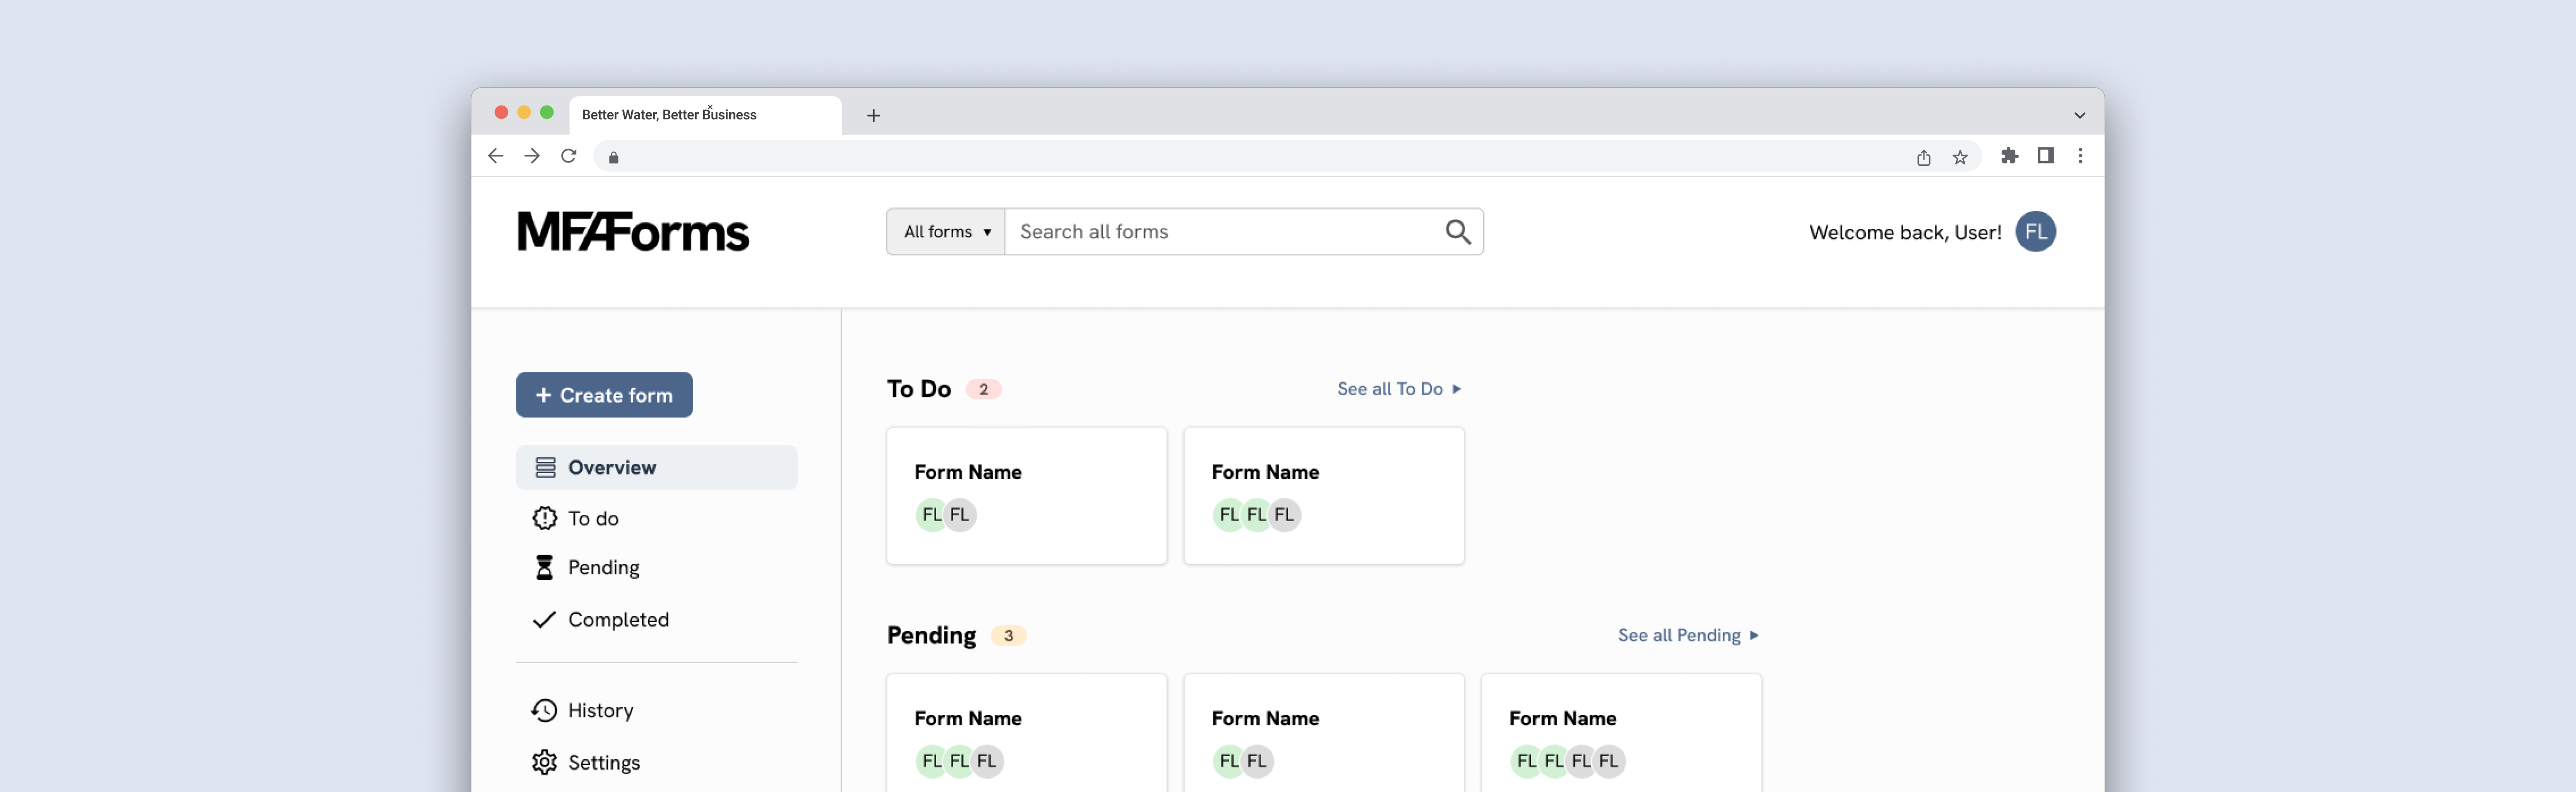Screen dimensions: 2576x792
Task: Go back with browser arrow
Action: point(495,156)
